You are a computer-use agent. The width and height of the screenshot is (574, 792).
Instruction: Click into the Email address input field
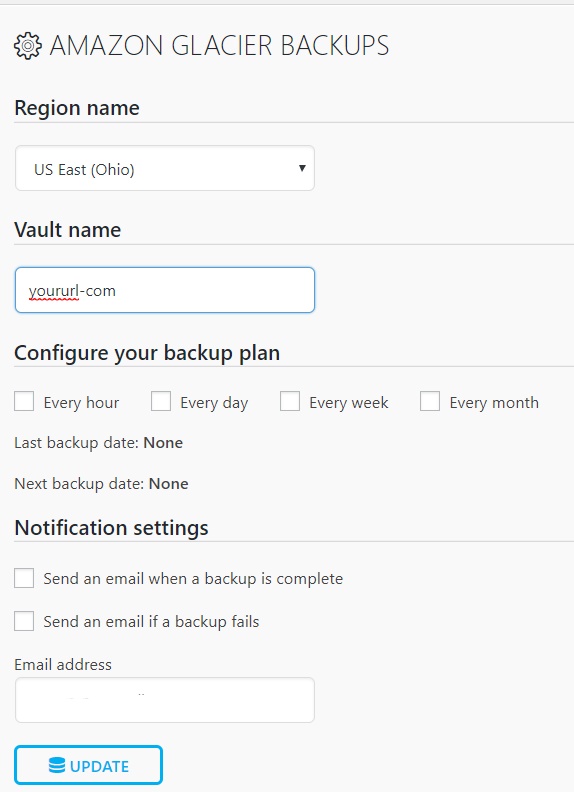(x=165, y=700)
